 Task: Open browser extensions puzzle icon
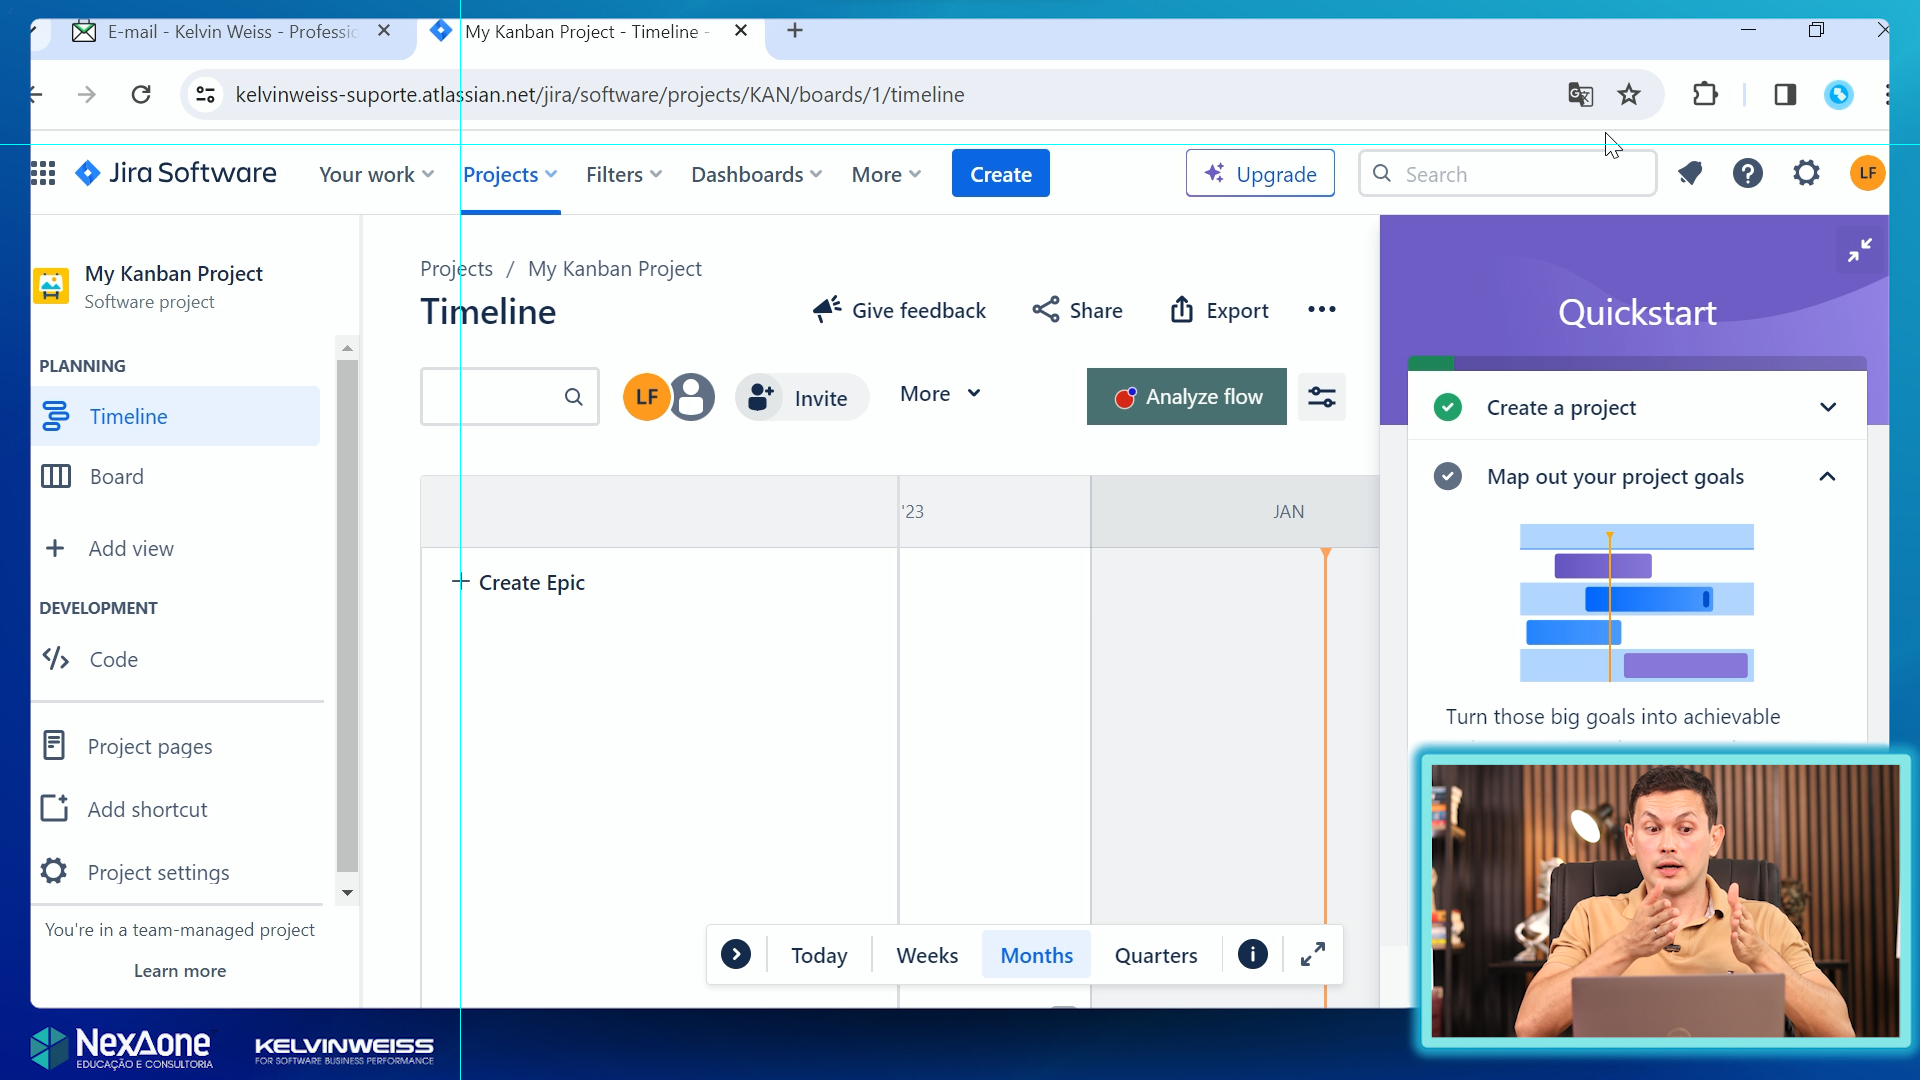click(x=1705, y=95)
